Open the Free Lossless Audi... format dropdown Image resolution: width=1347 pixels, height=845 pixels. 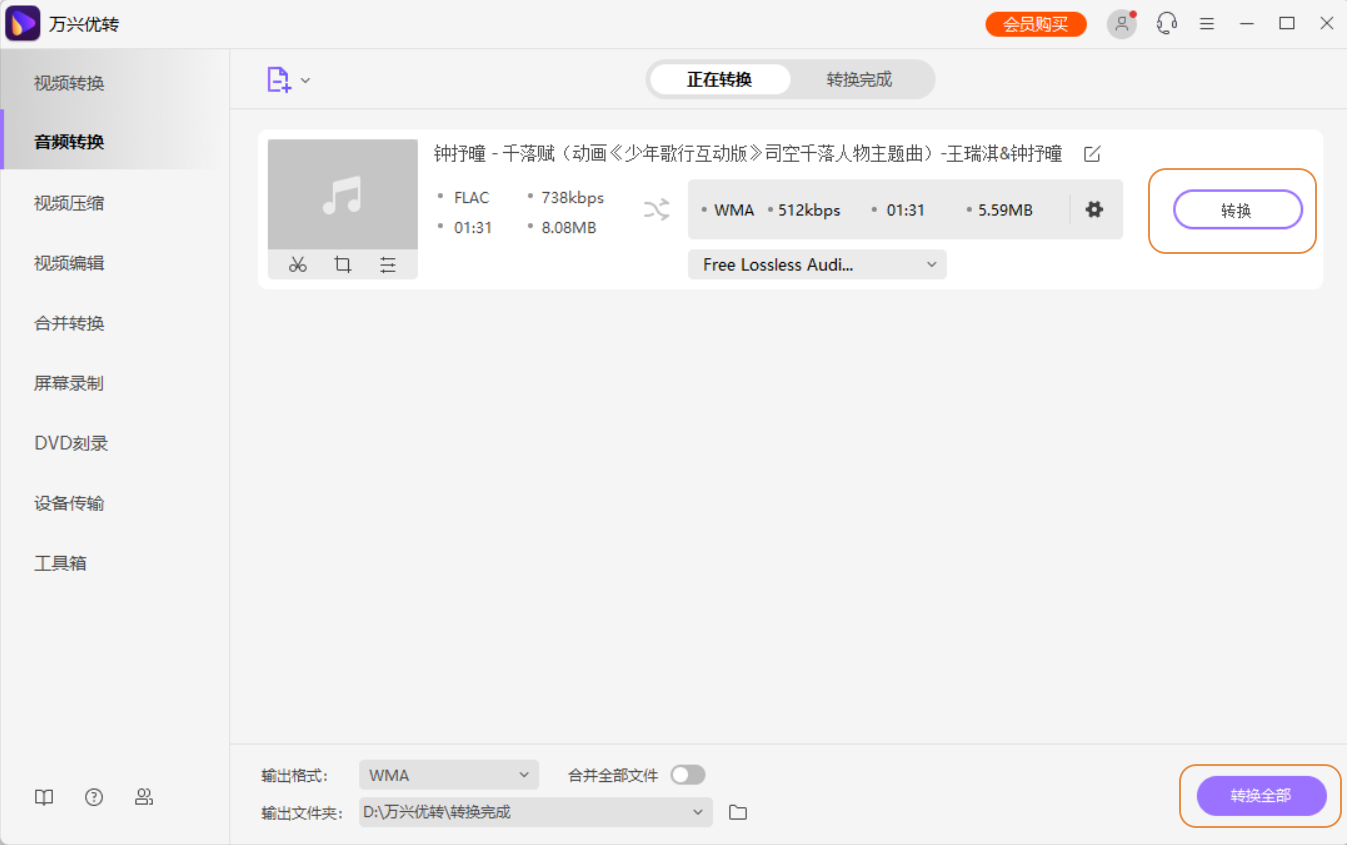point(816,264)
